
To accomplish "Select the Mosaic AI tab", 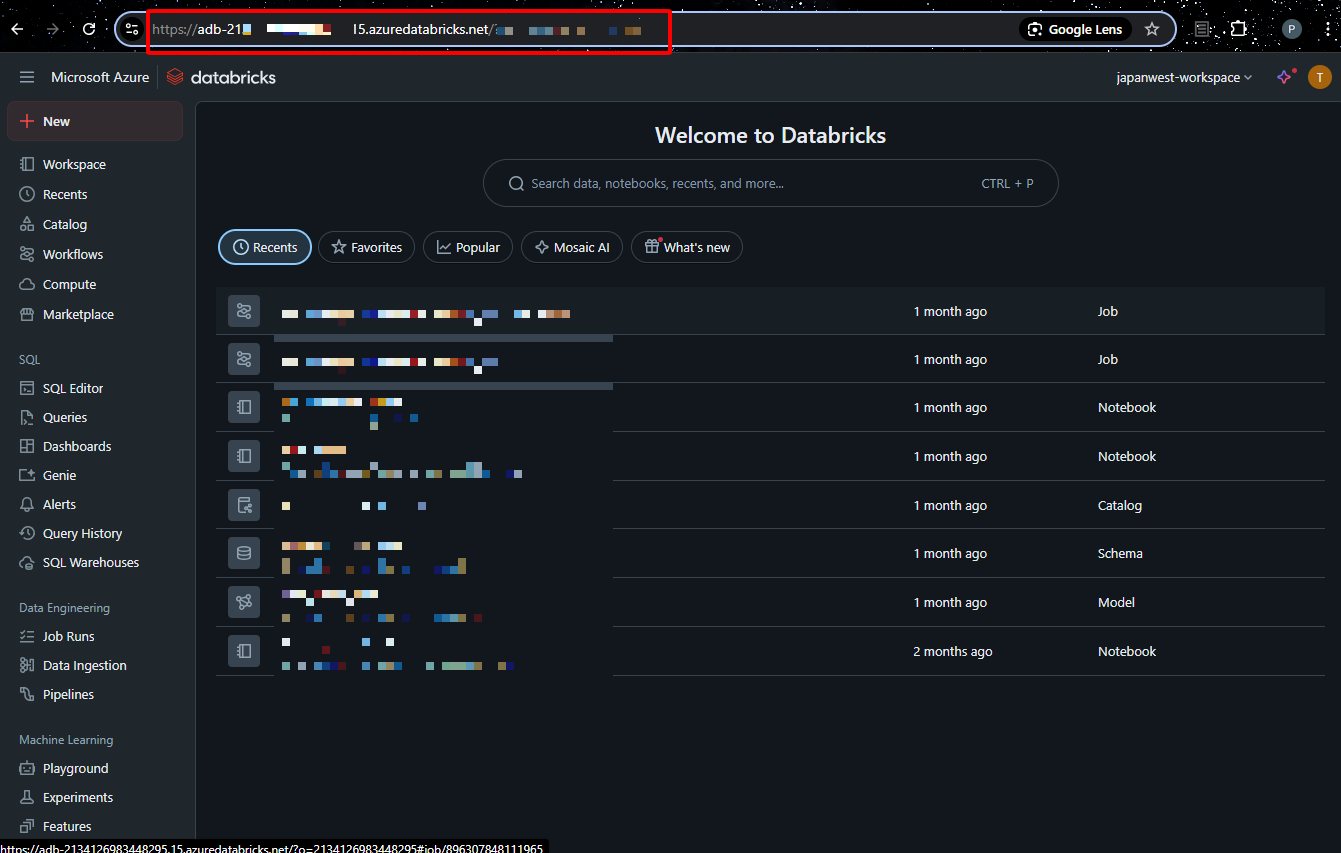I will pos(572,247).
